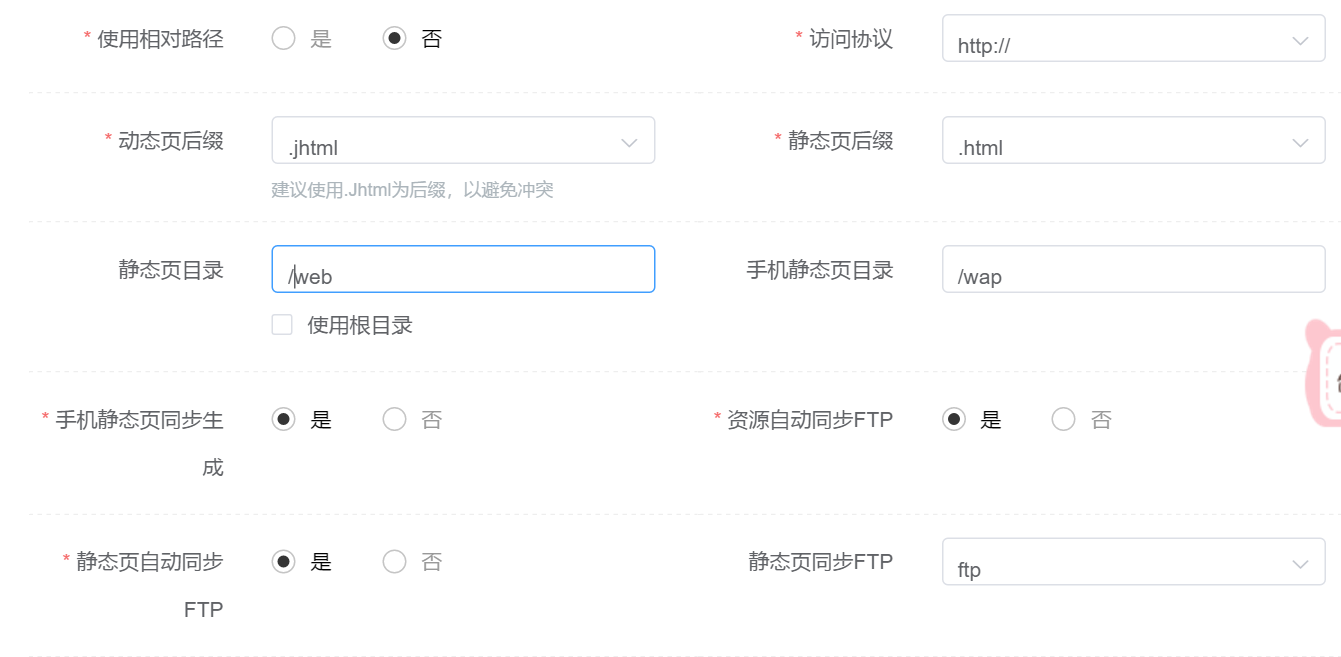Open the 静态页同步FTP dropdown

click(1132, 562)
